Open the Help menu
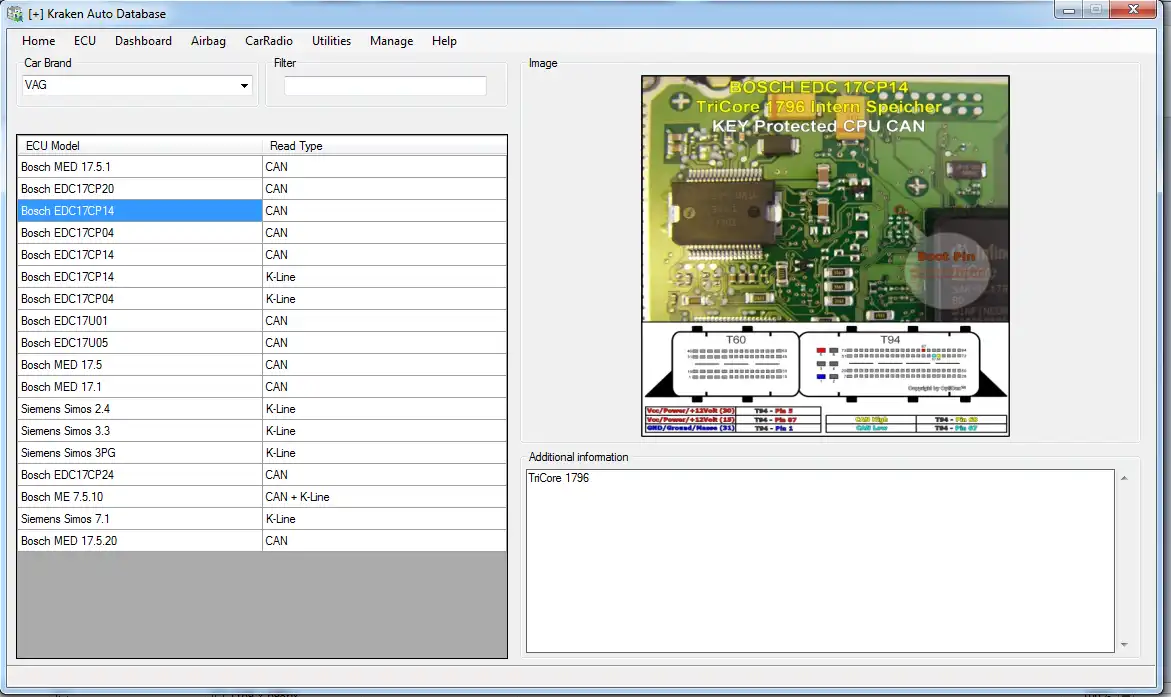1171x697 pixels. click(444, 41)
